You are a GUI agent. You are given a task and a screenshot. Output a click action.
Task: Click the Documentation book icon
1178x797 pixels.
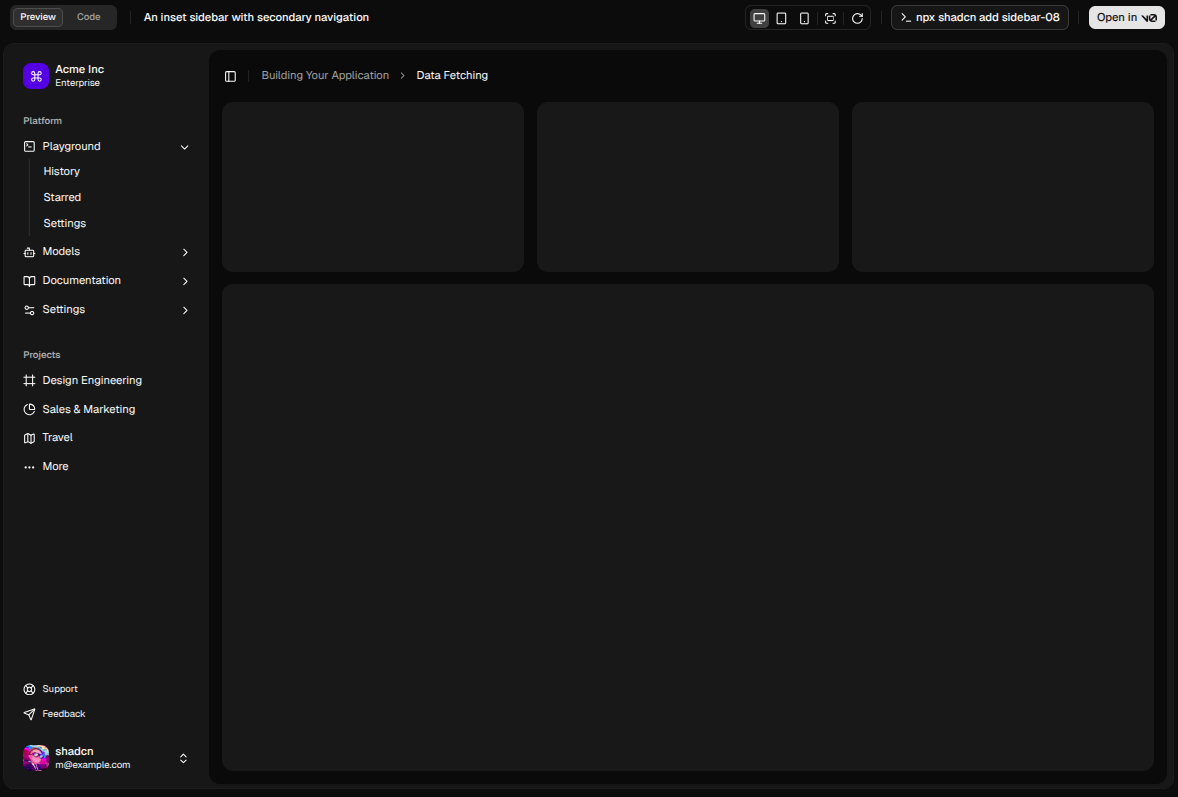tap(28, 280)
